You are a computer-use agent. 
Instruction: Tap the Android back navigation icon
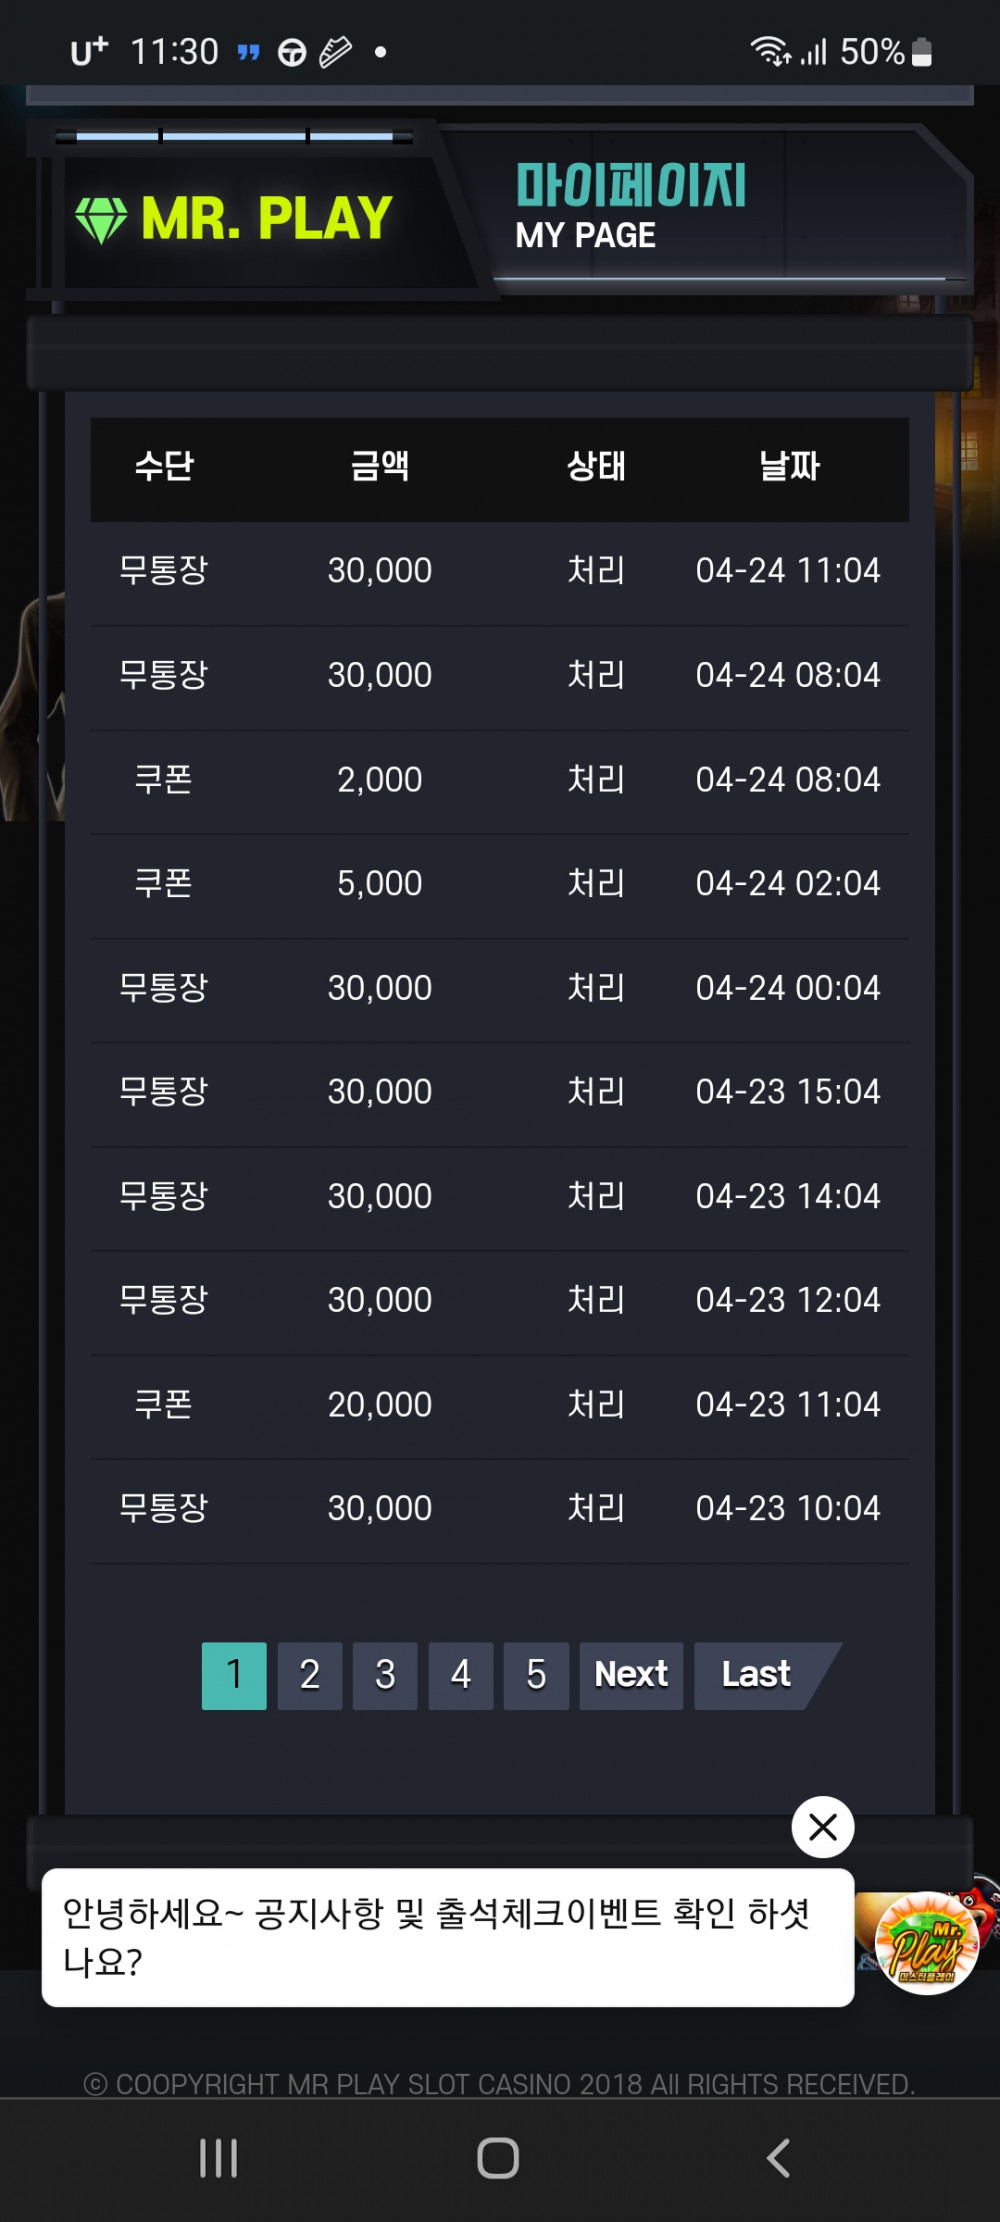(778, 2157)
